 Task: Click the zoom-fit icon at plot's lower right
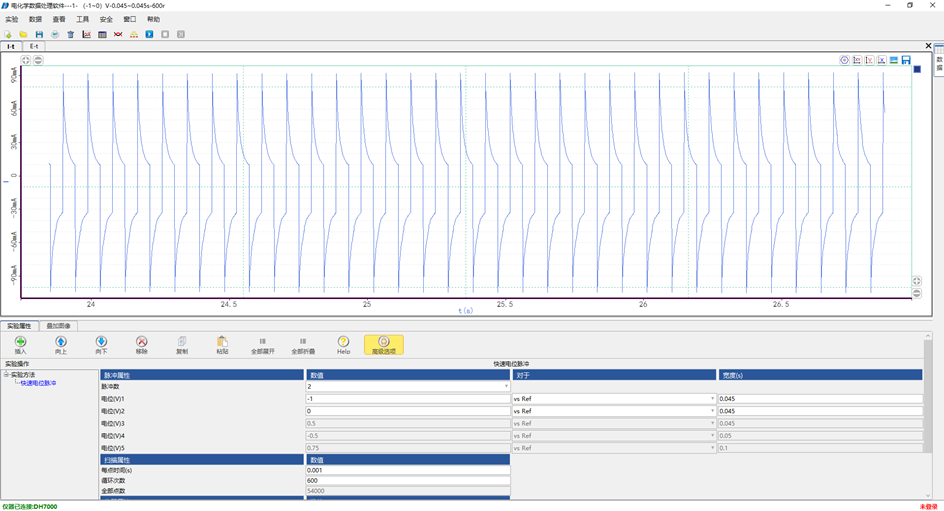coord(916,281)
